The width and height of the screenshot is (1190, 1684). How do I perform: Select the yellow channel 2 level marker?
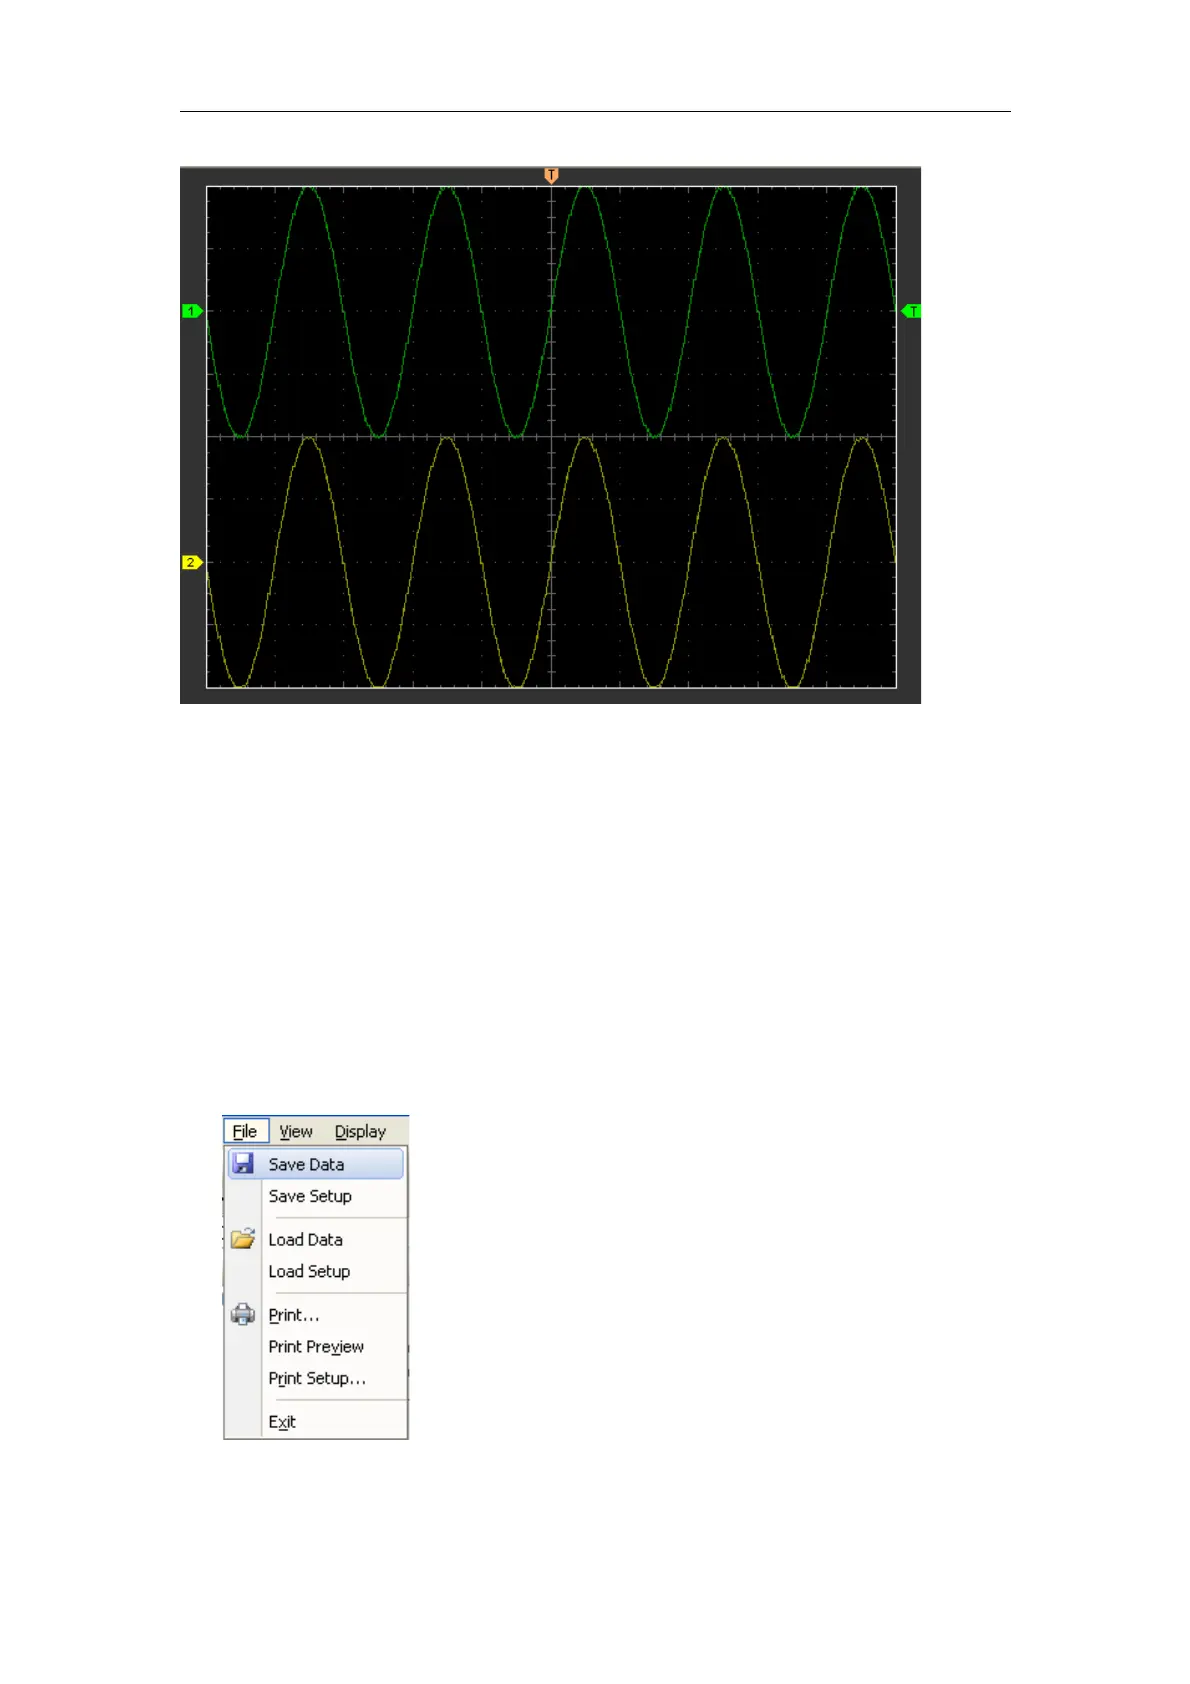click(x=191, y=563)
